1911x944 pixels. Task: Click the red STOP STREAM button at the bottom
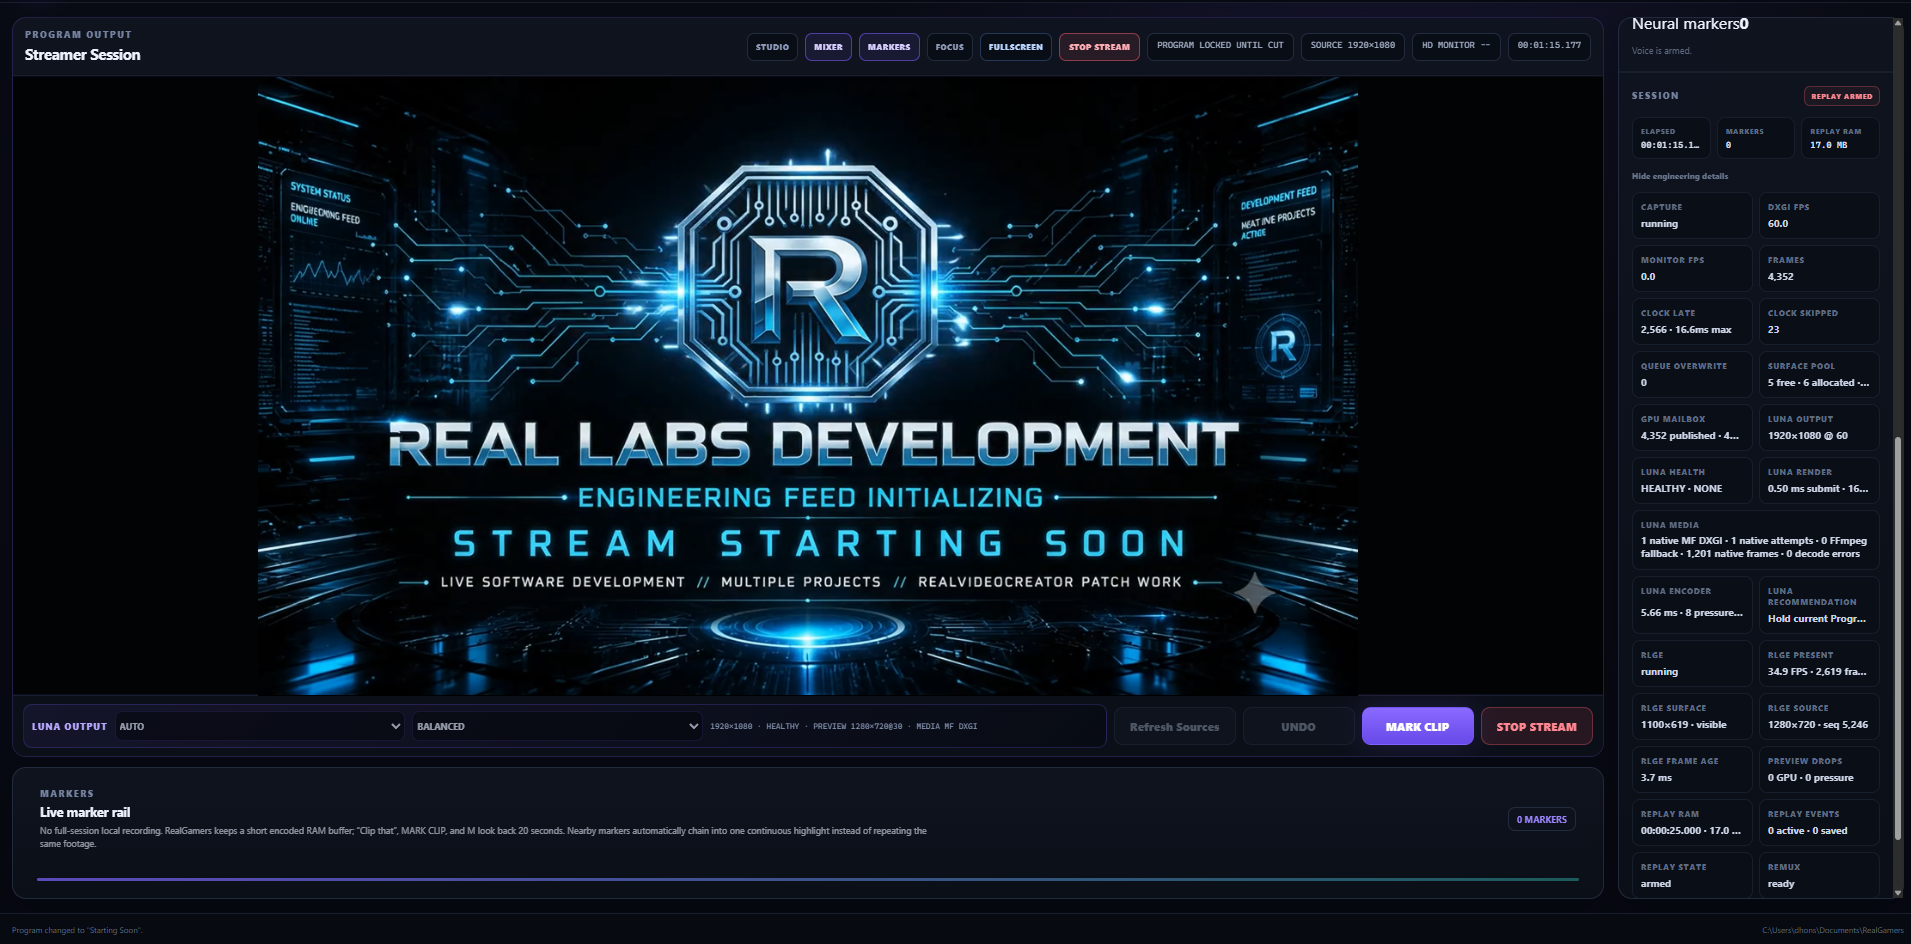[1536, 727]
